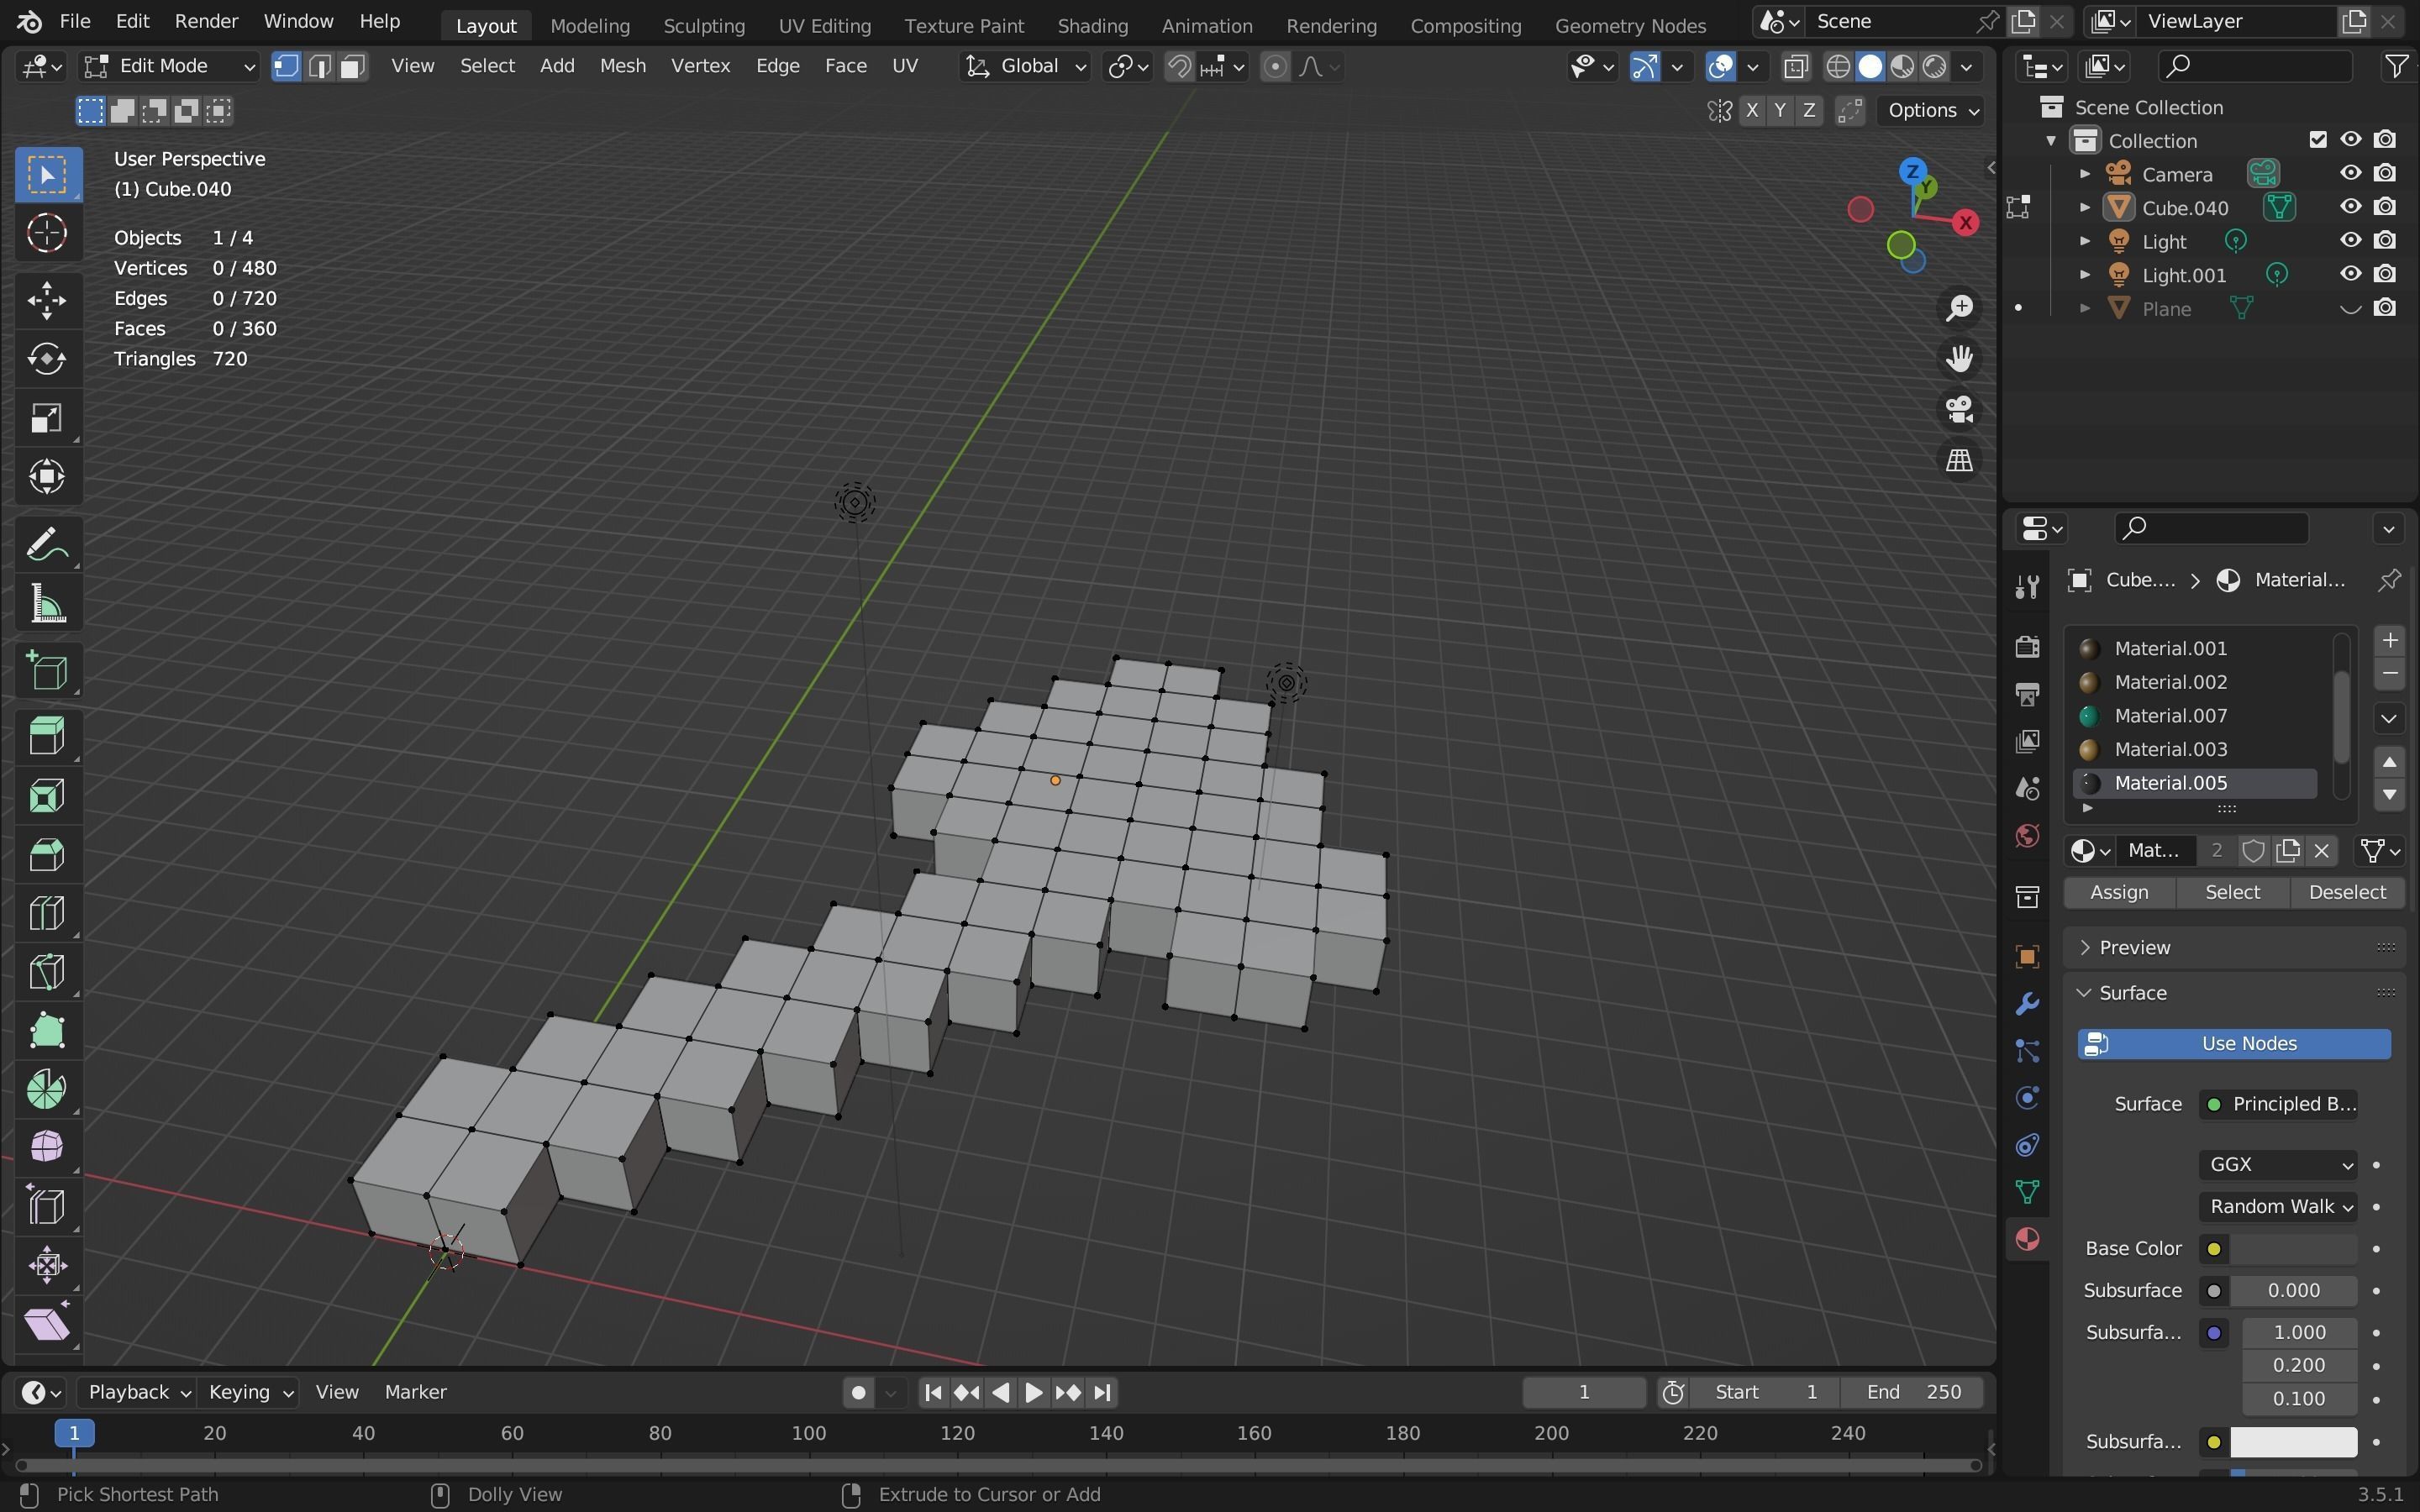The height and width of the screenshot is (1512, 2420).
Task: Select the Bevel tool
Action: coord(46,854)
